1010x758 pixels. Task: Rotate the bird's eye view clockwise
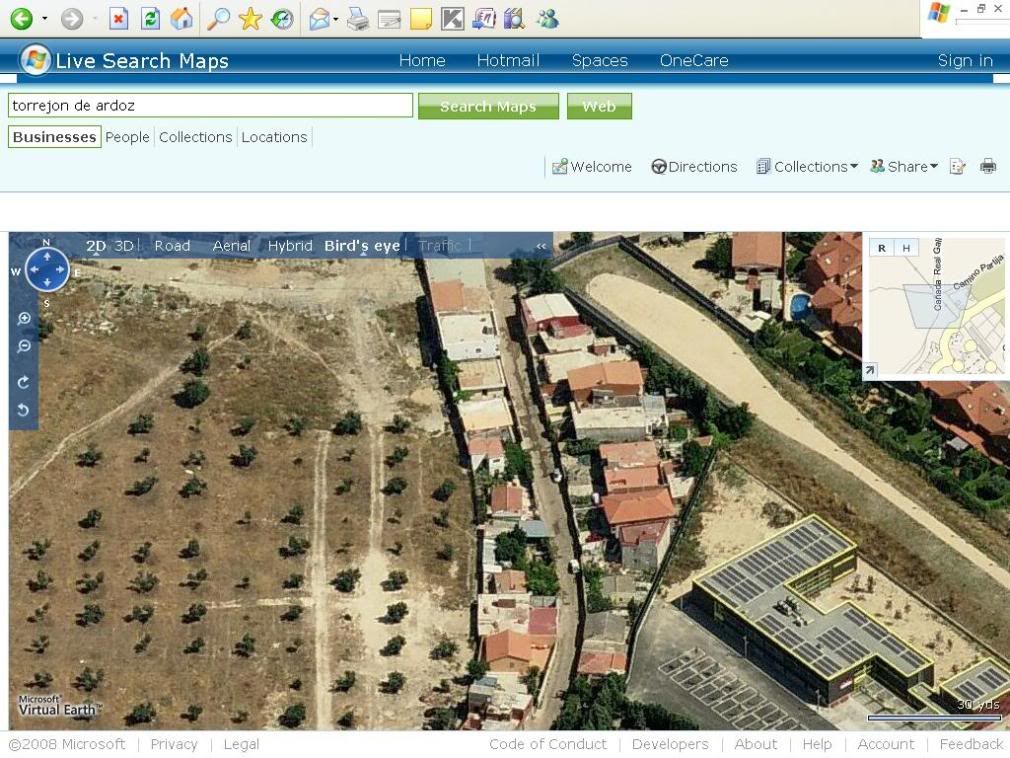24,382
